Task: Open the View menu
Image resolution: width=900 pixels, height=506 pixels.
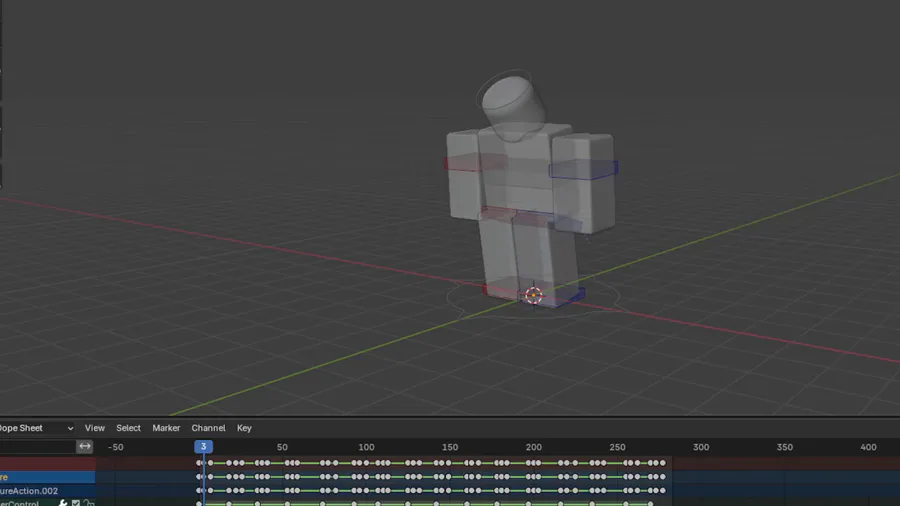Action: coord(95,428)
